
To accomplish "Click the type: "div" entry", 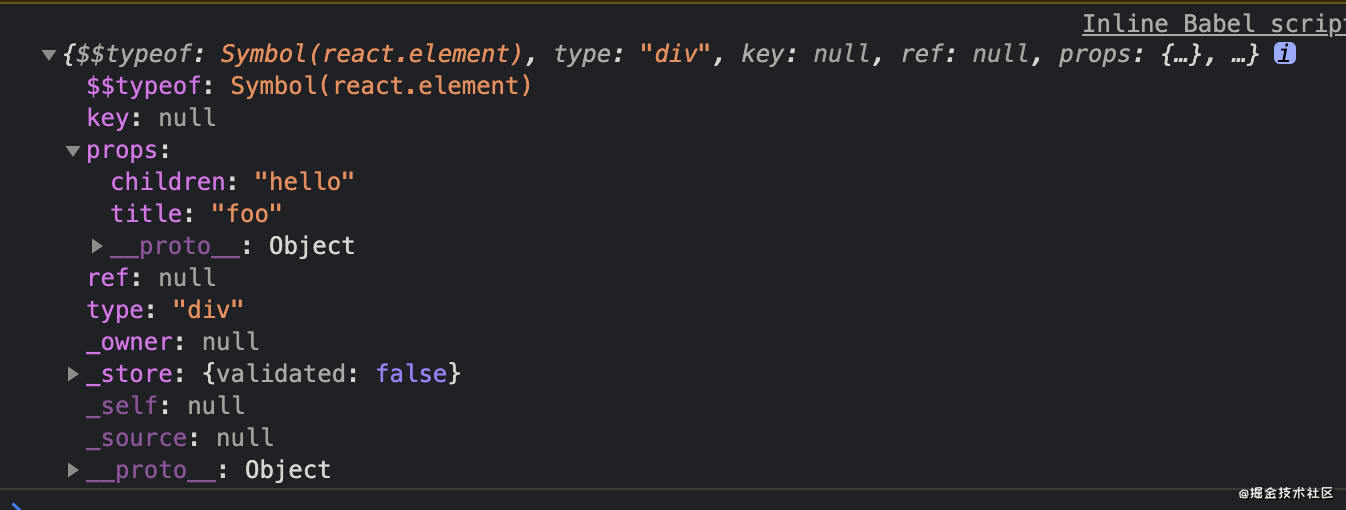I will (x=165, y=310).
